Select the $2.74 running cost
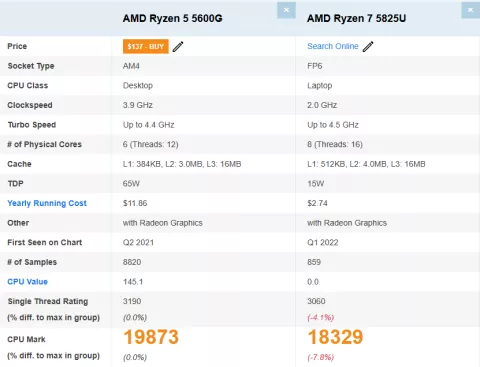This screenshot has height=367, width=480. (317, 203)
